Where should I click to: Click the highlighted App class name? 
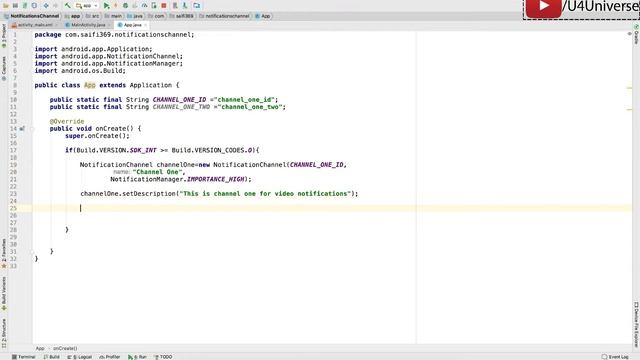(x=90, y=85)
